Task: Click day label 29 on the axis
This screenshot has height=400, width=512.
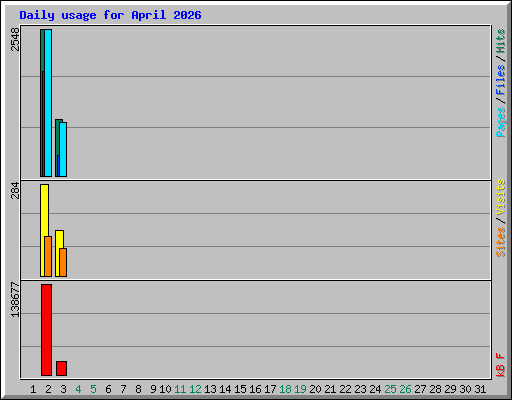Action: (450, 389)
